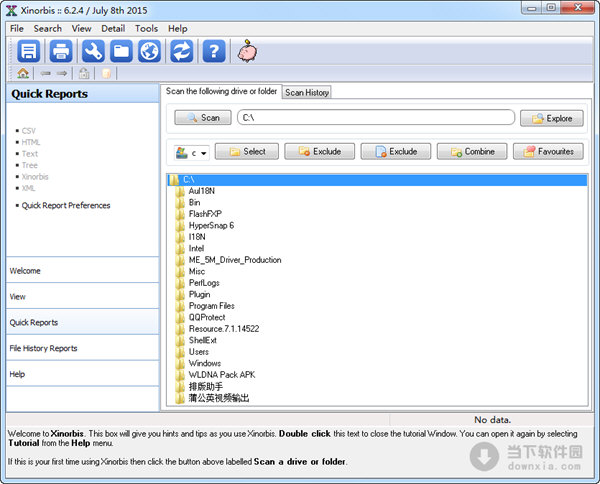Switch to the Scan History tab

coord(307,93)
